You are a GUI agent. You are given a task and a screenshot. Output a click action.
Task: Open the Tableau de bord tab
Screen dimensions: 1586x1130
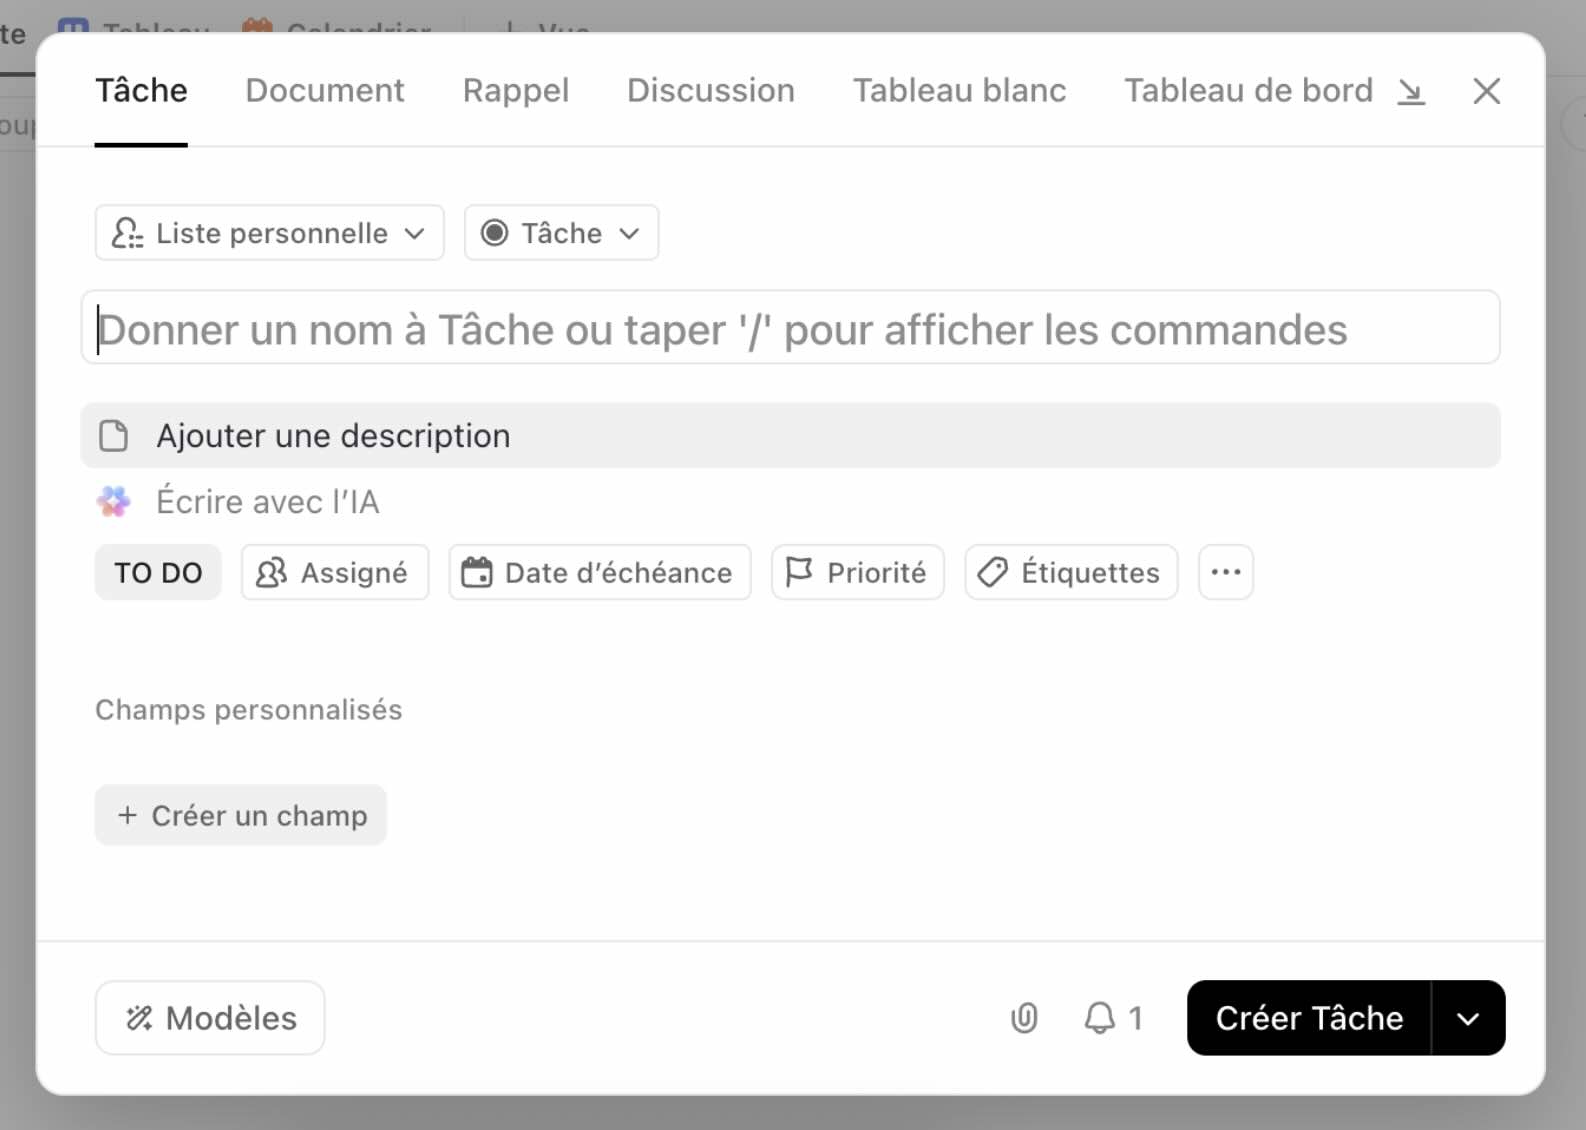[x=1249, y=91]
